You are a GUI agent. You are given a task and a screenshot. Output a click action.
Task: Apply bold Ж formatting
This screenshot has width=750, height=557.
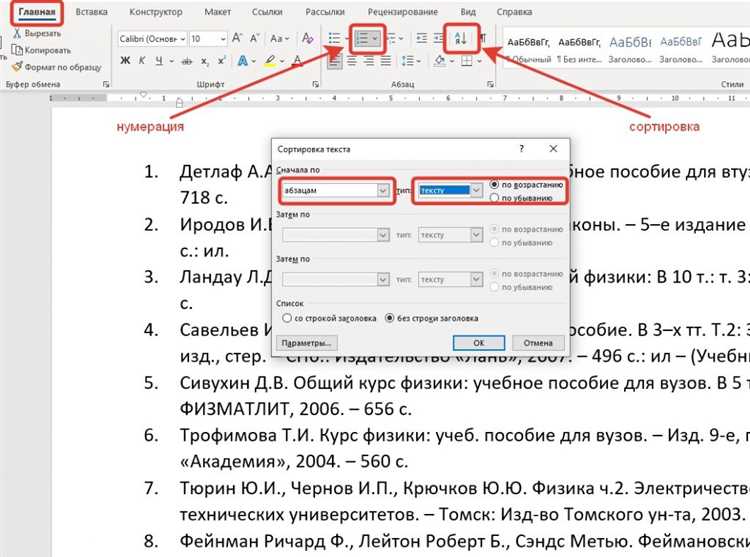[125, 61]
